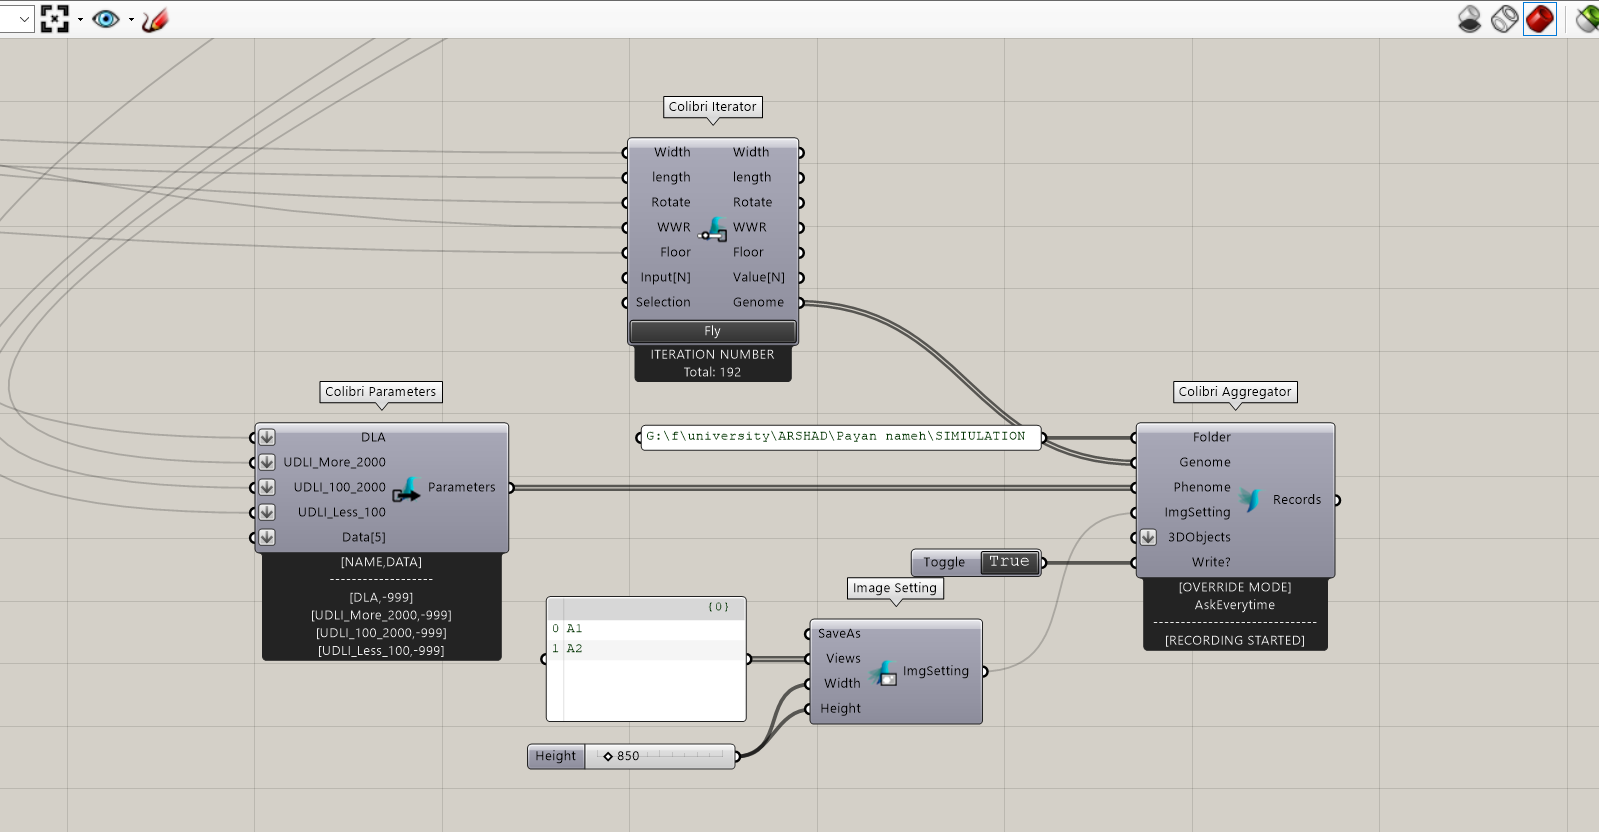Turn off preview with the grey cylinder-and-eye icon
This screenshot has height=832, width=1599.
[x=1469, y=19]
